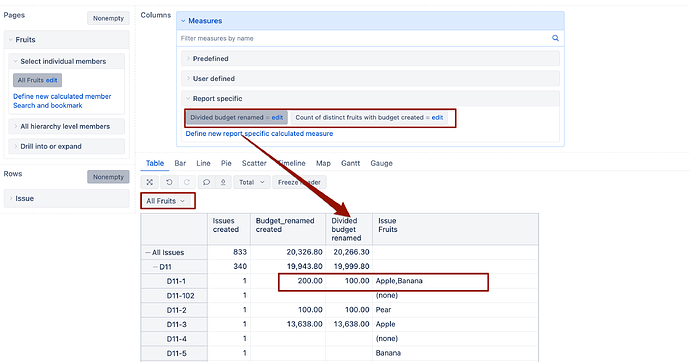The image size is (690, 362).
Task: Open the All Fruits page dropdown
Action: pyautogui.click(x=165, y=201)
